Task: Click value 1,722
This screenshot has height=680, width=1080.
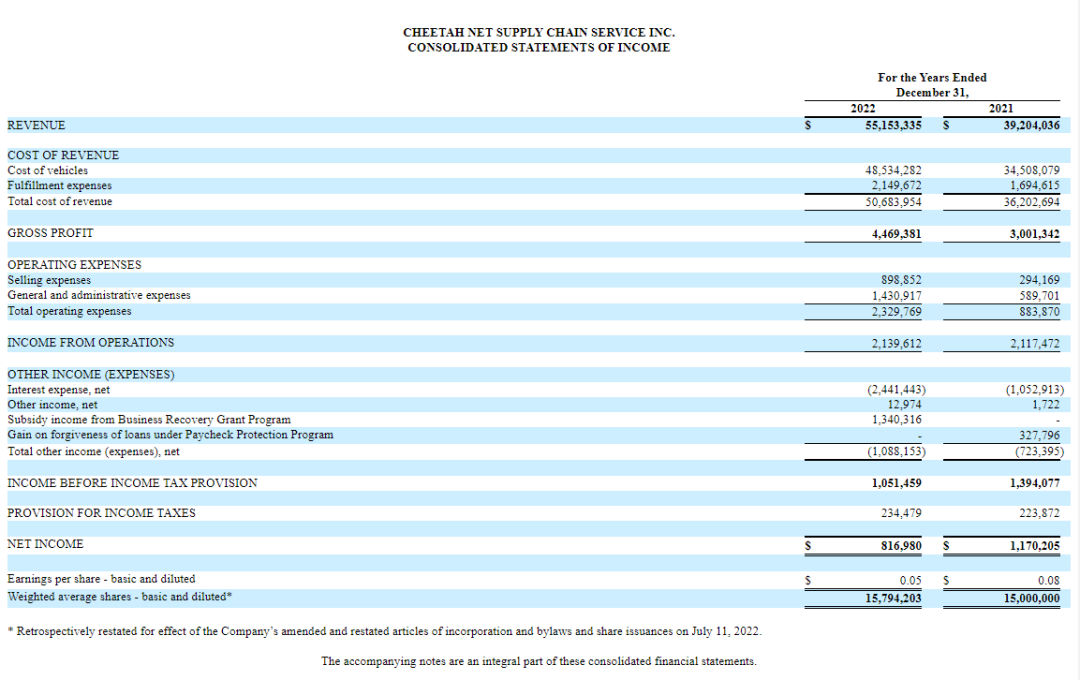Action: tap(1046, 404)
